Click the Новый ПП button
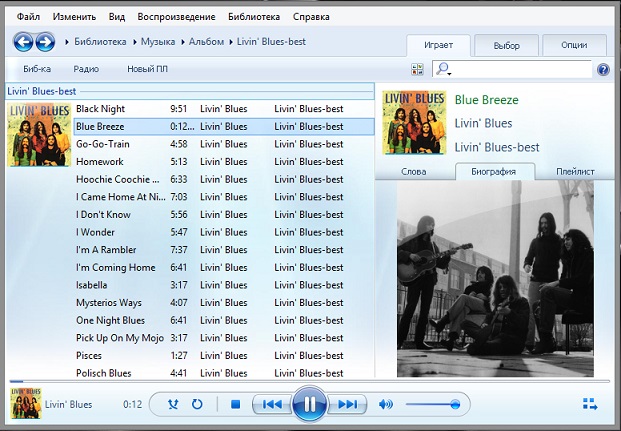The width and height of the screenshot is (621, 431). (147, 69)
